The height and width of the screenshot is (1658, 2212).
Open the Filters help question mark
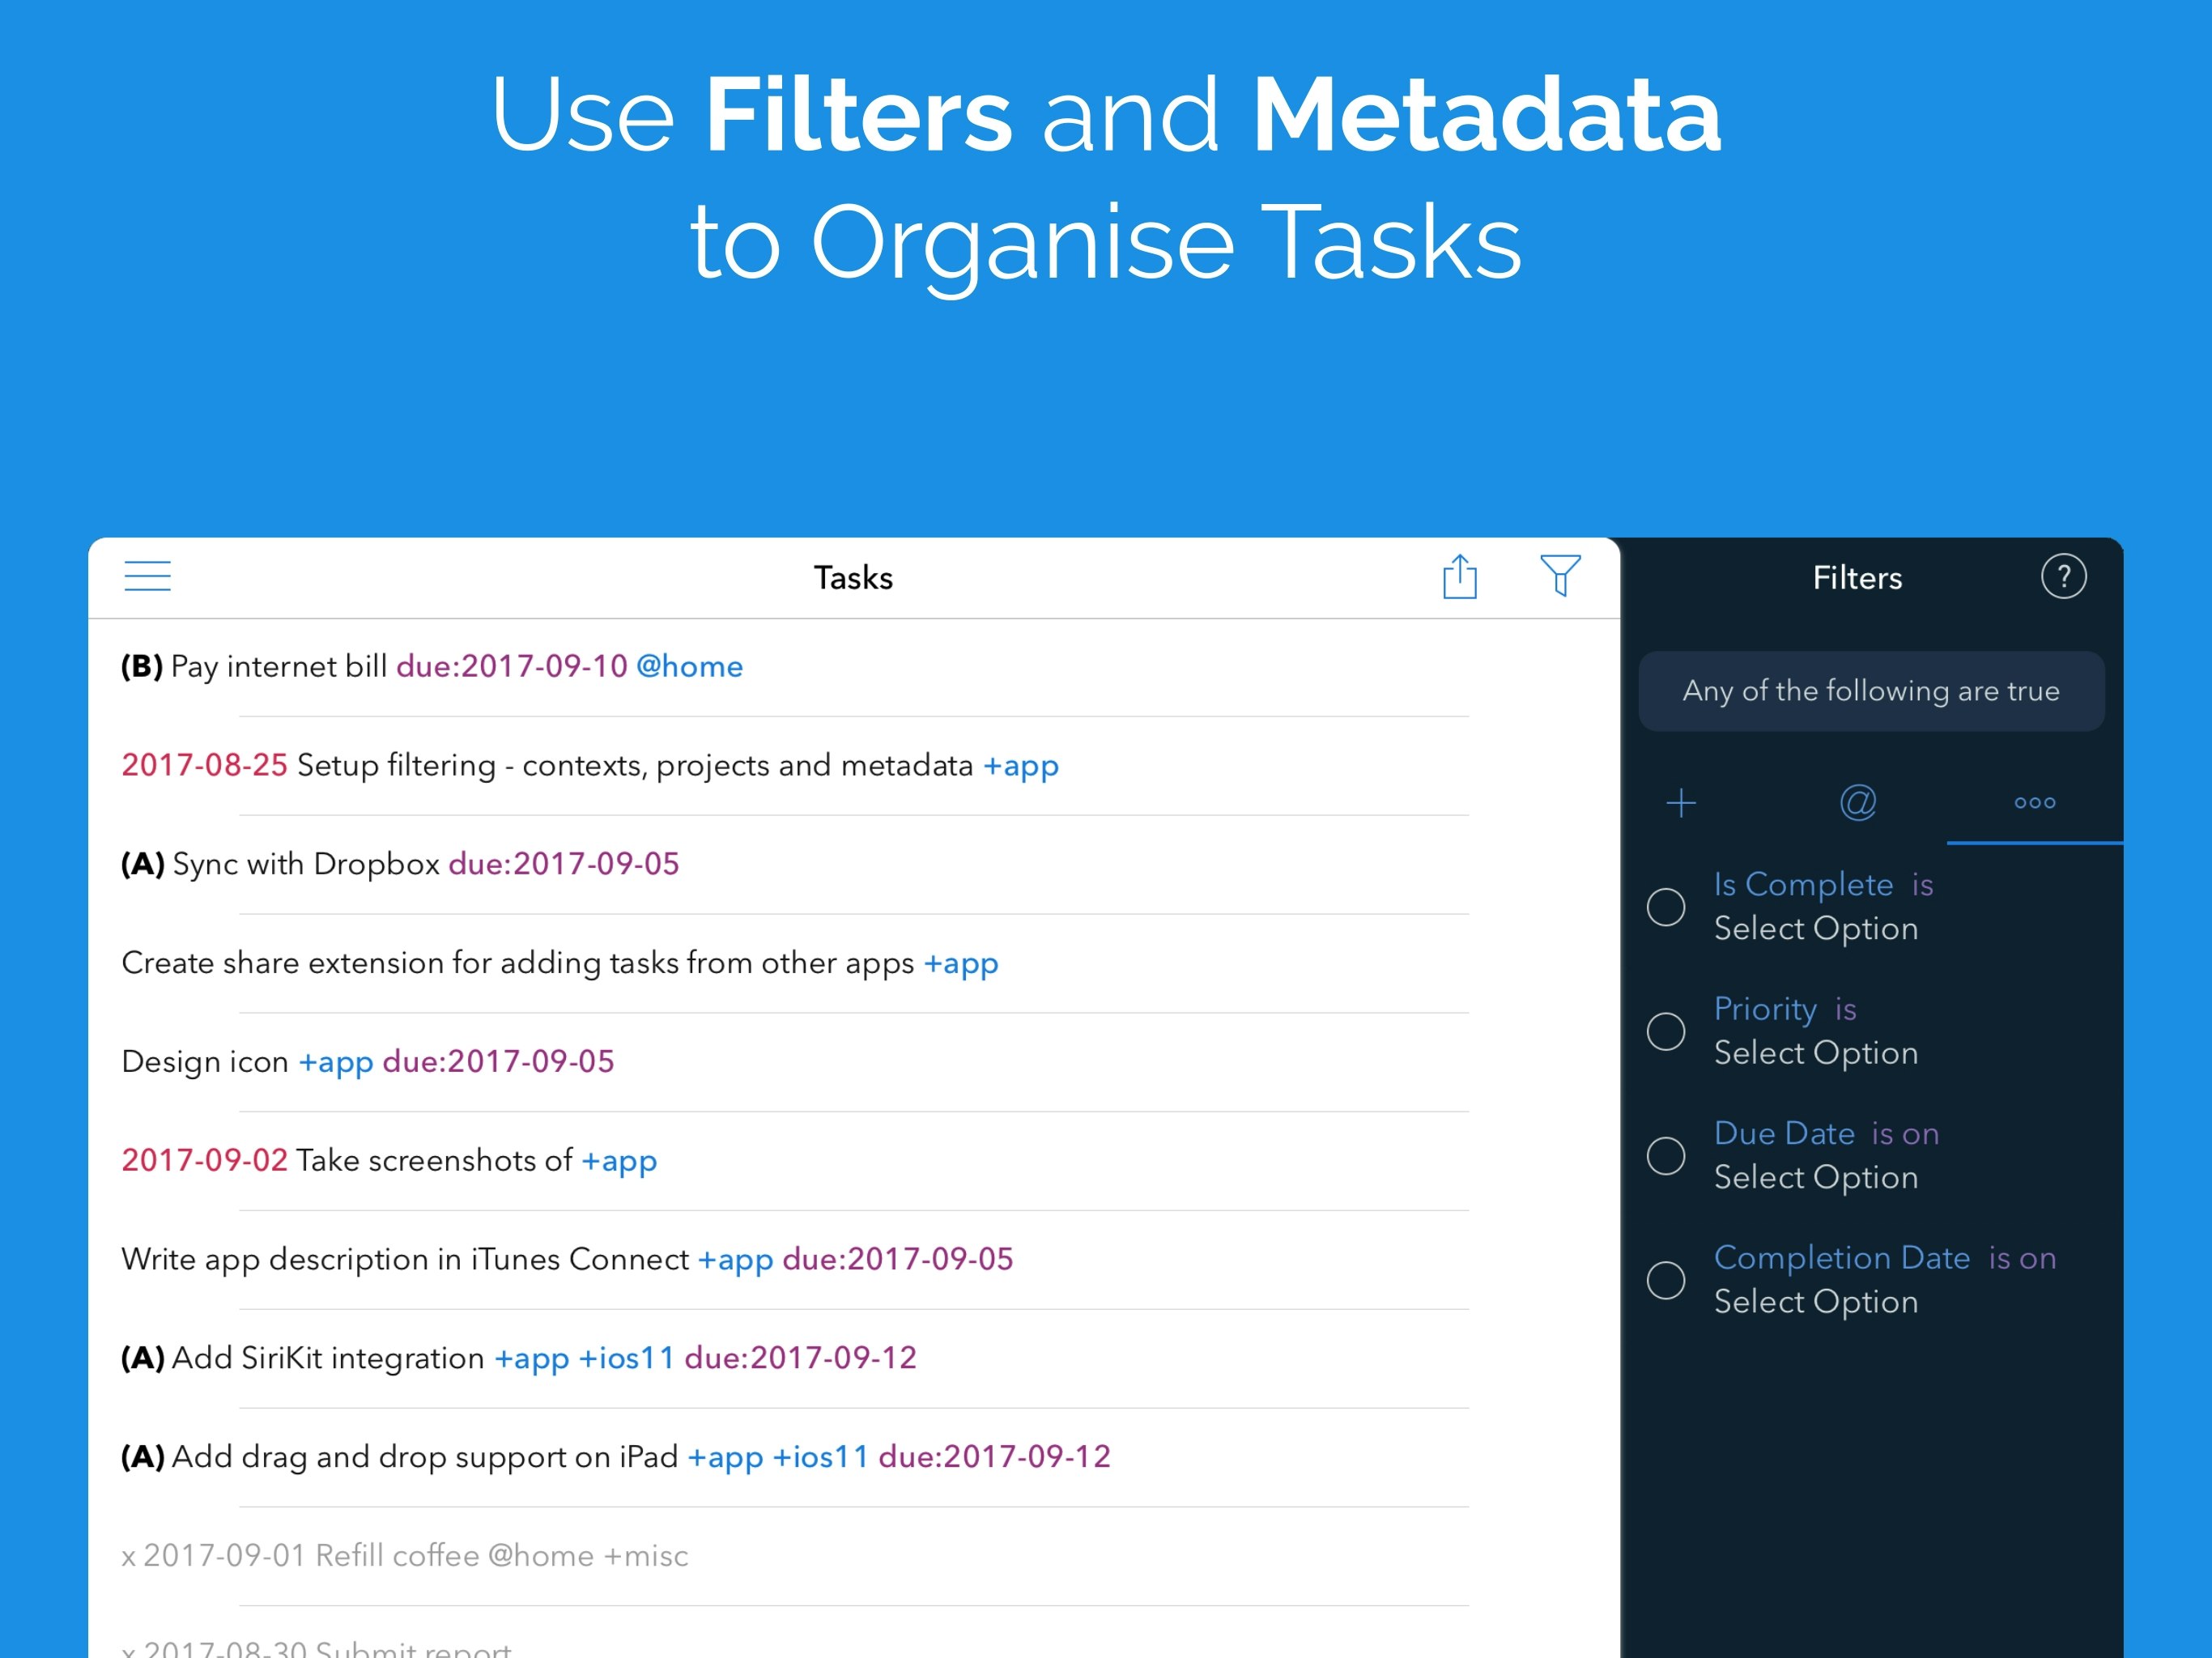[x=2065, y=576]
